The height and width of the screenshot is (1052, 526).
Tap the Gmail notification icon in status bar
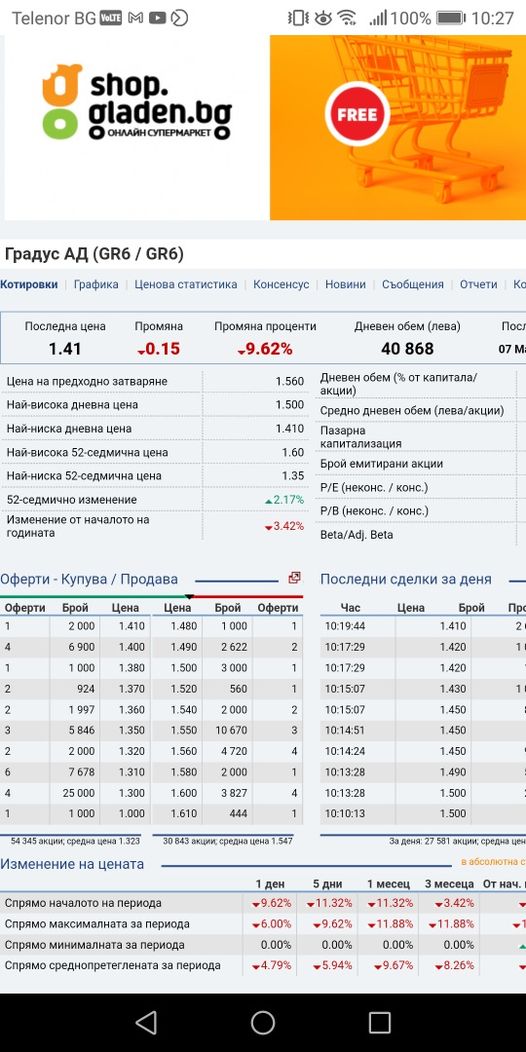[136, 18]
